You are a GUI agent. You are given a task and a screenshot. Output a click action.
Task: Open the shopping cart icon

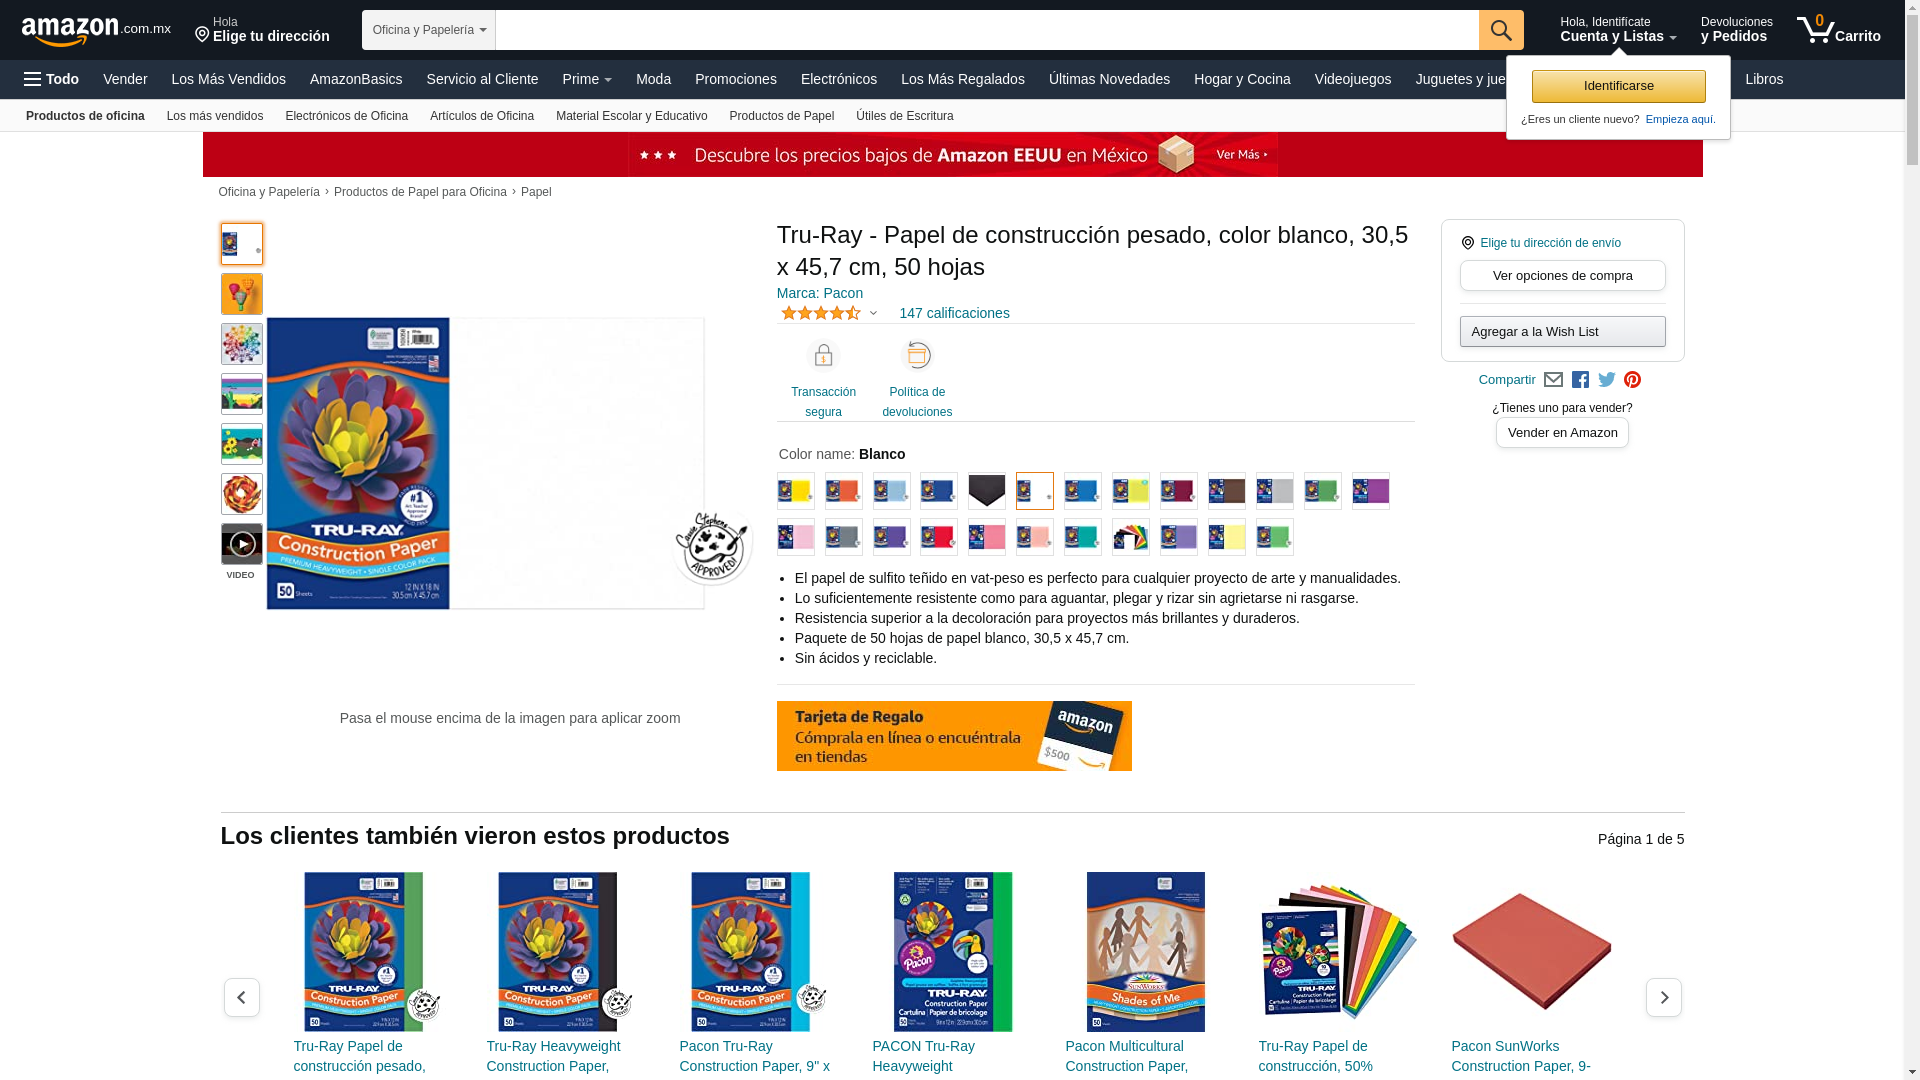point(1838,30)
